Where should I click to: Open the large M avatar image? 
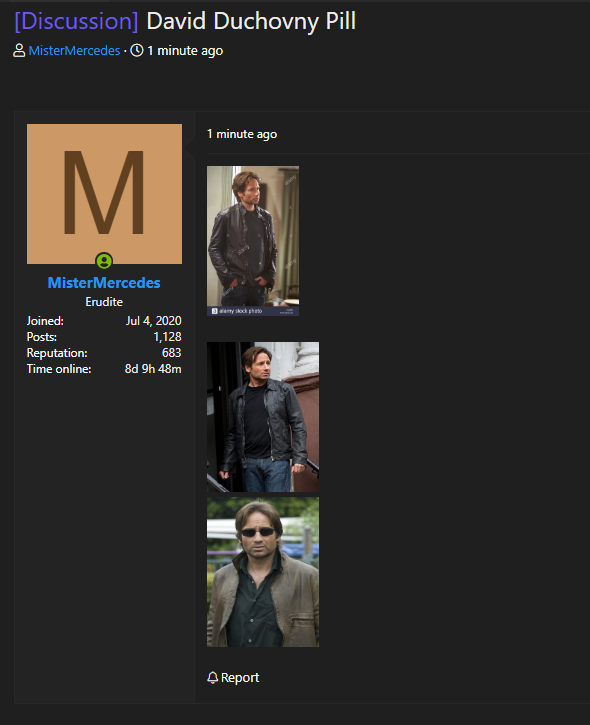pyautogui.click(x=104, y=194)
